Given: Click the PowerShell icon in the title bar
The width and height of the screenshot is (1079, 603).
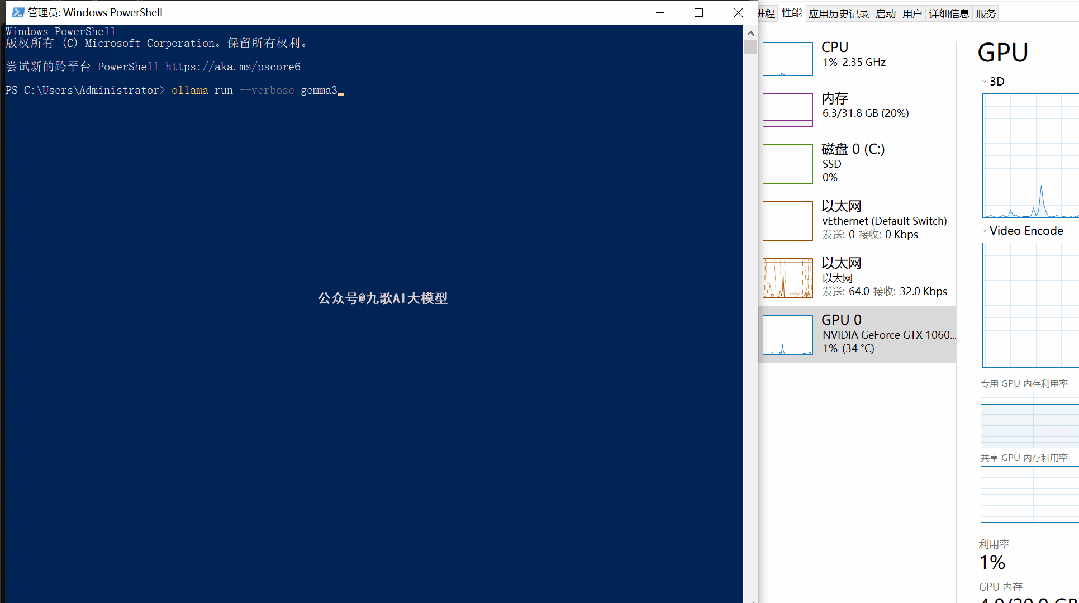Looking at the screenshot, I should tap(18, 12).
